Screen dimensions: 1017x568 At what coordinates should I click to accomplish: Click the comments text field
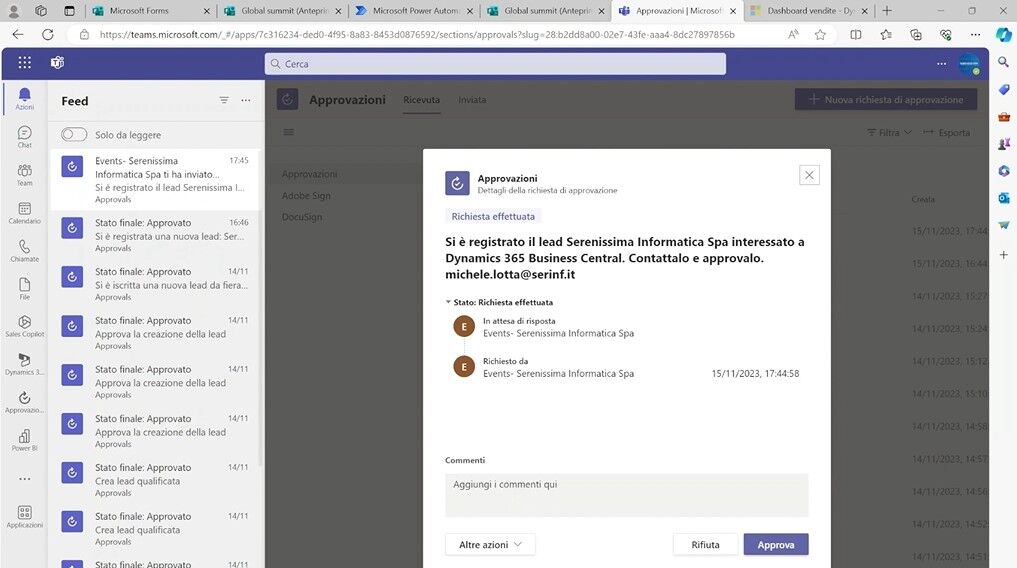626,495
